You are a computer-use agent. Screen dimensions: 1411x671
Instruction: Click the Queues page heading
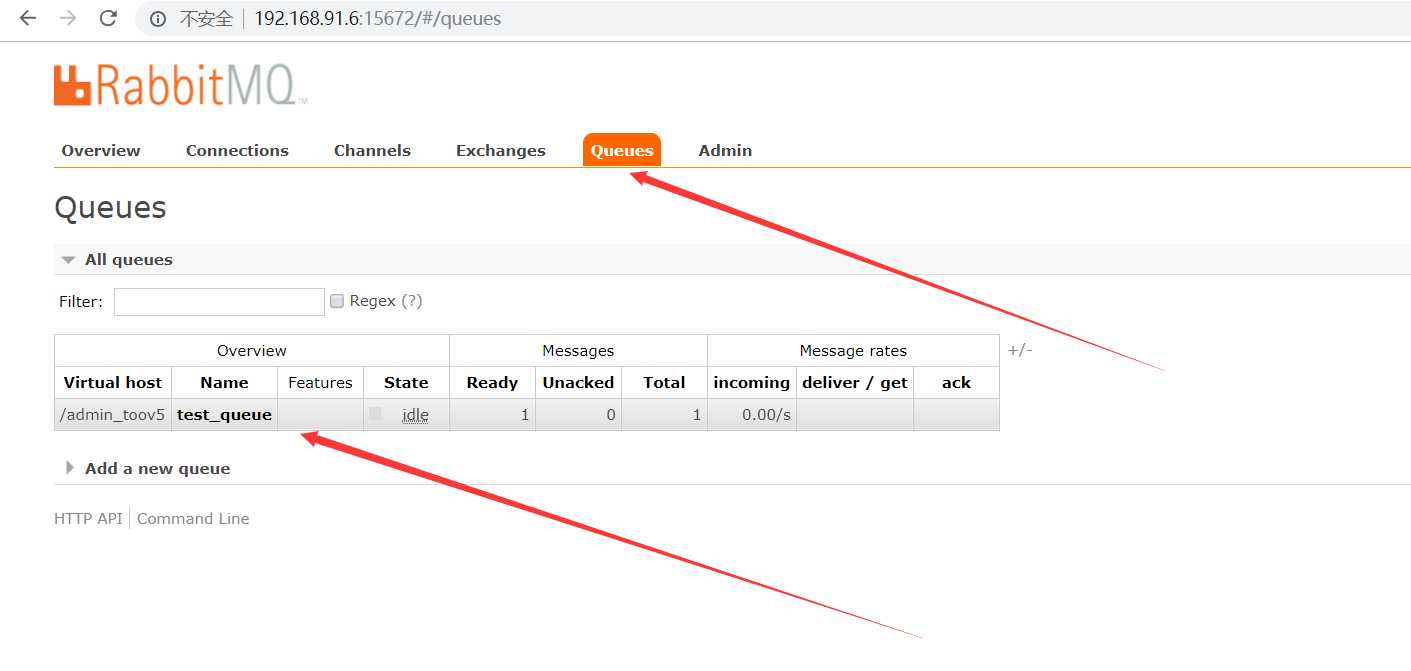pyautogui.click(x=110, y=208)
